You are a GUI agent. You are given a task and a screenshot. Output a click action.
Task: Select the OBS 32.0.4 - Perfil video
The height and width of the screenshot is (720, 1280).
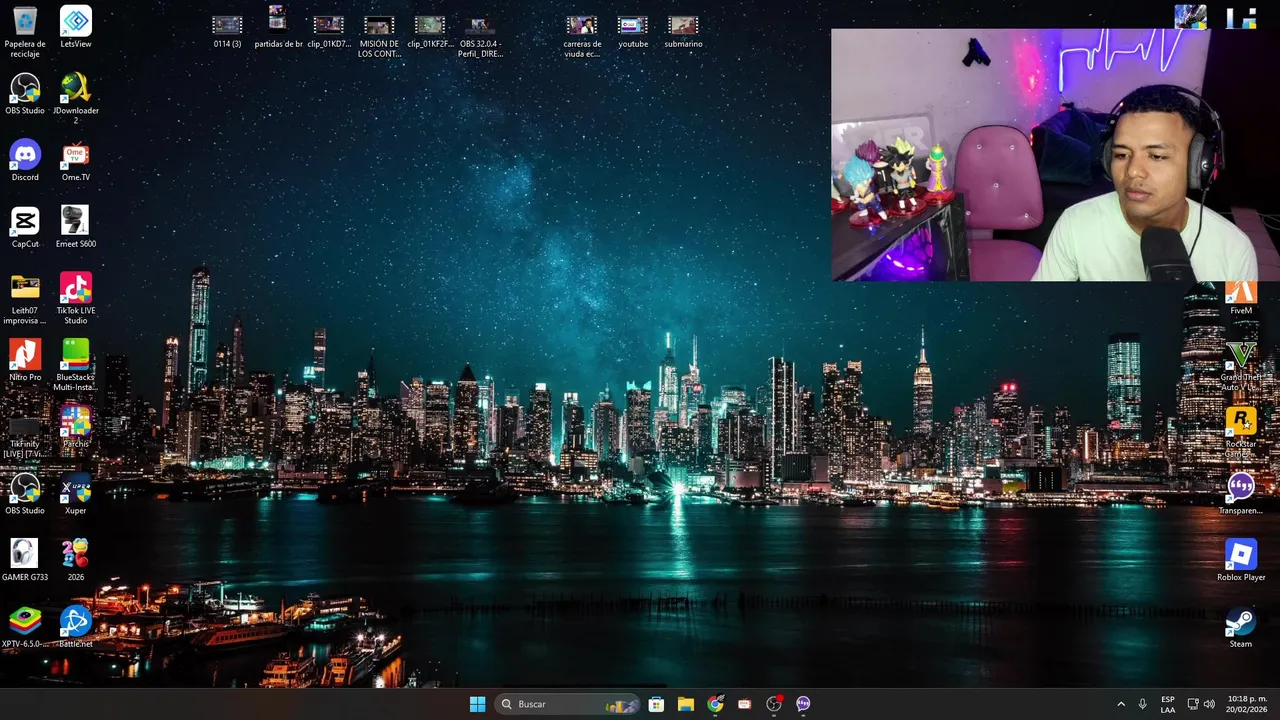pyautogui.click(x=480, y=37)
